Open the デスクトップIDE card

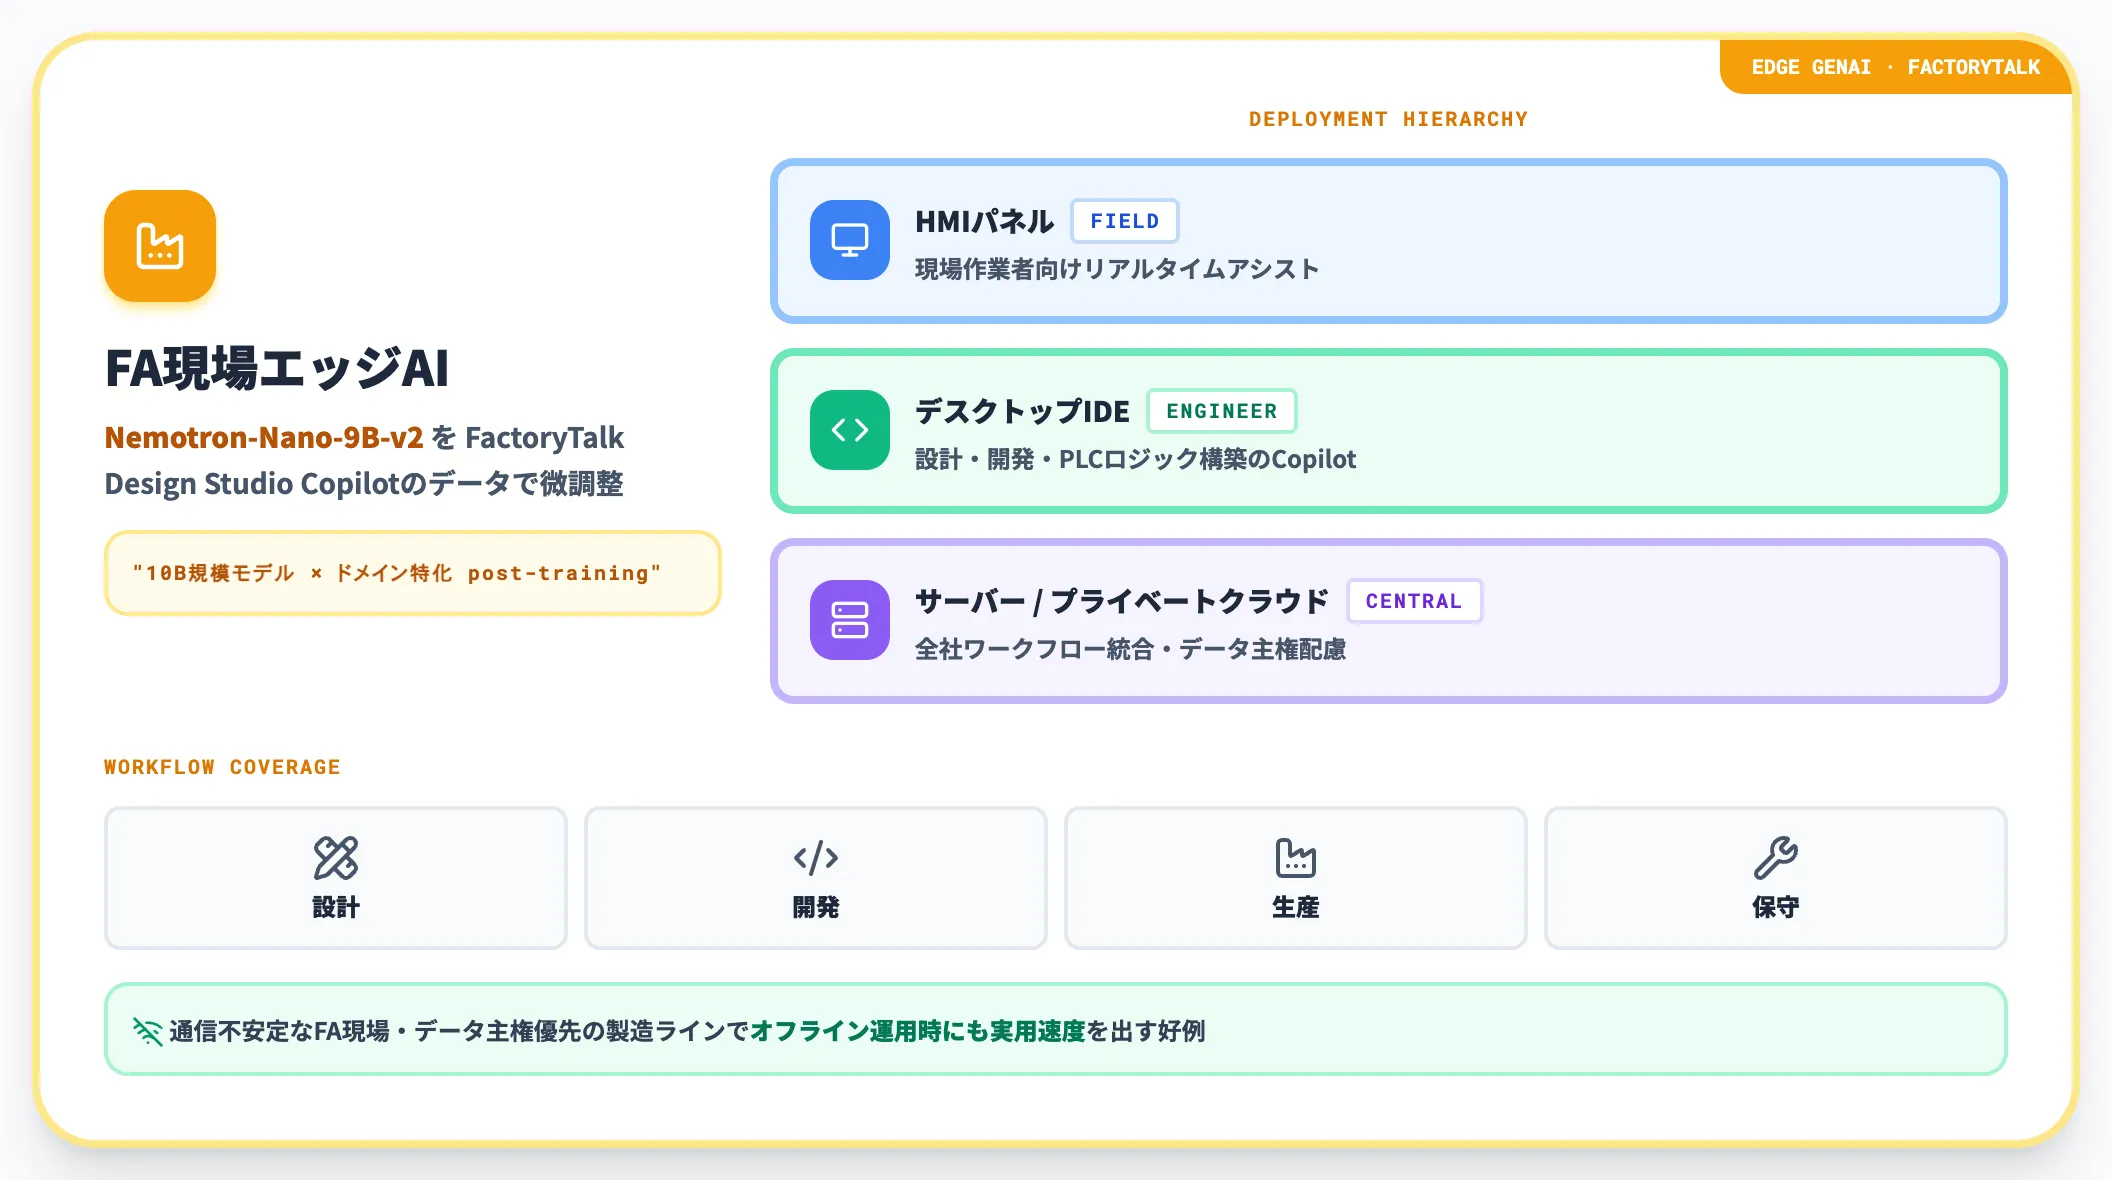click(x=1389, y=431)
